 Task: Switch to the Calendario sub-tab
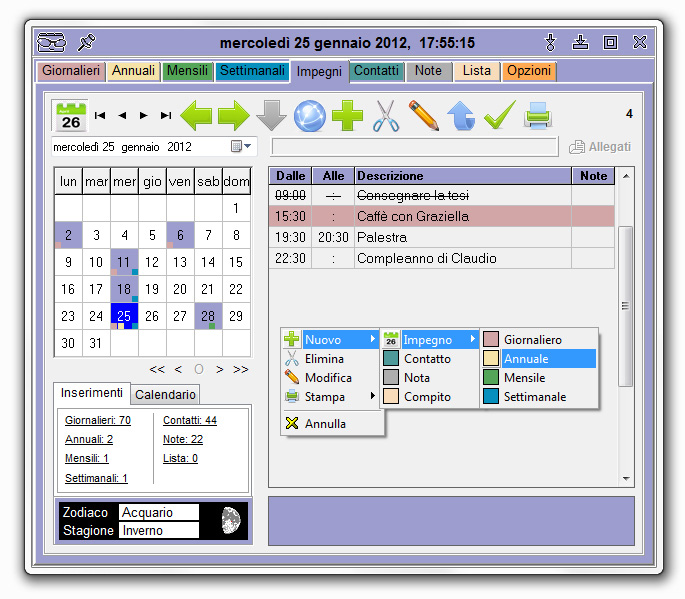coord(165,395)
